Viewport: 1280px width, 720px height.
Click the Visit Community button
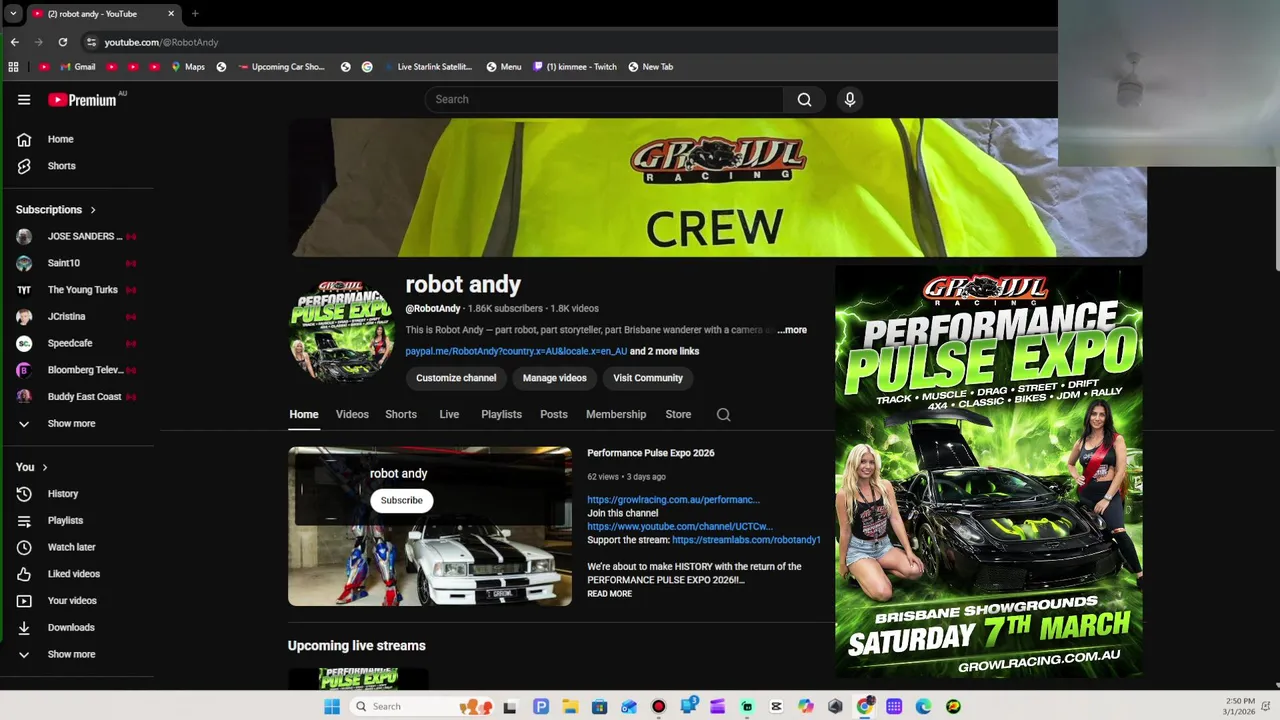648,378
